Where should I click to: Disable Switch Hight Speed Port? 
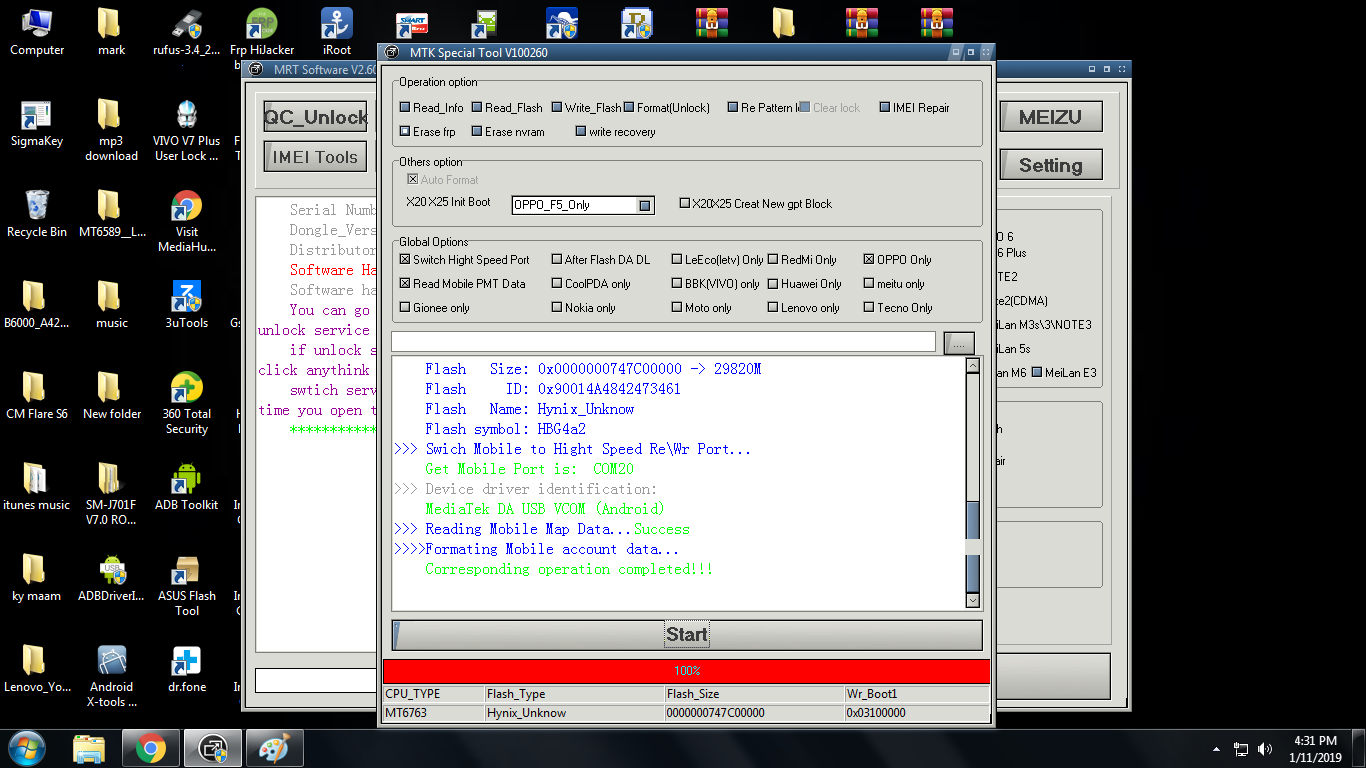[x=405, y=260]
